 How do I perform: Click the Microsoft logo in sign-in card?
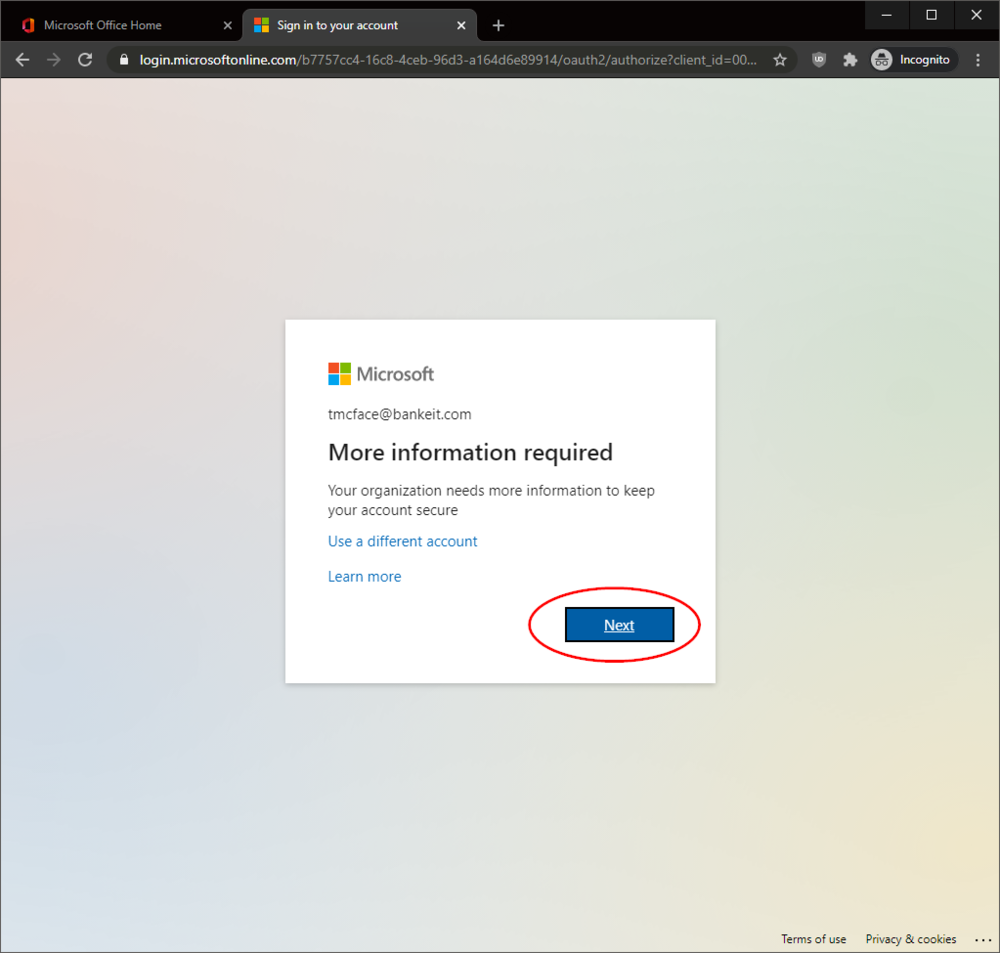tap(381, 374)
